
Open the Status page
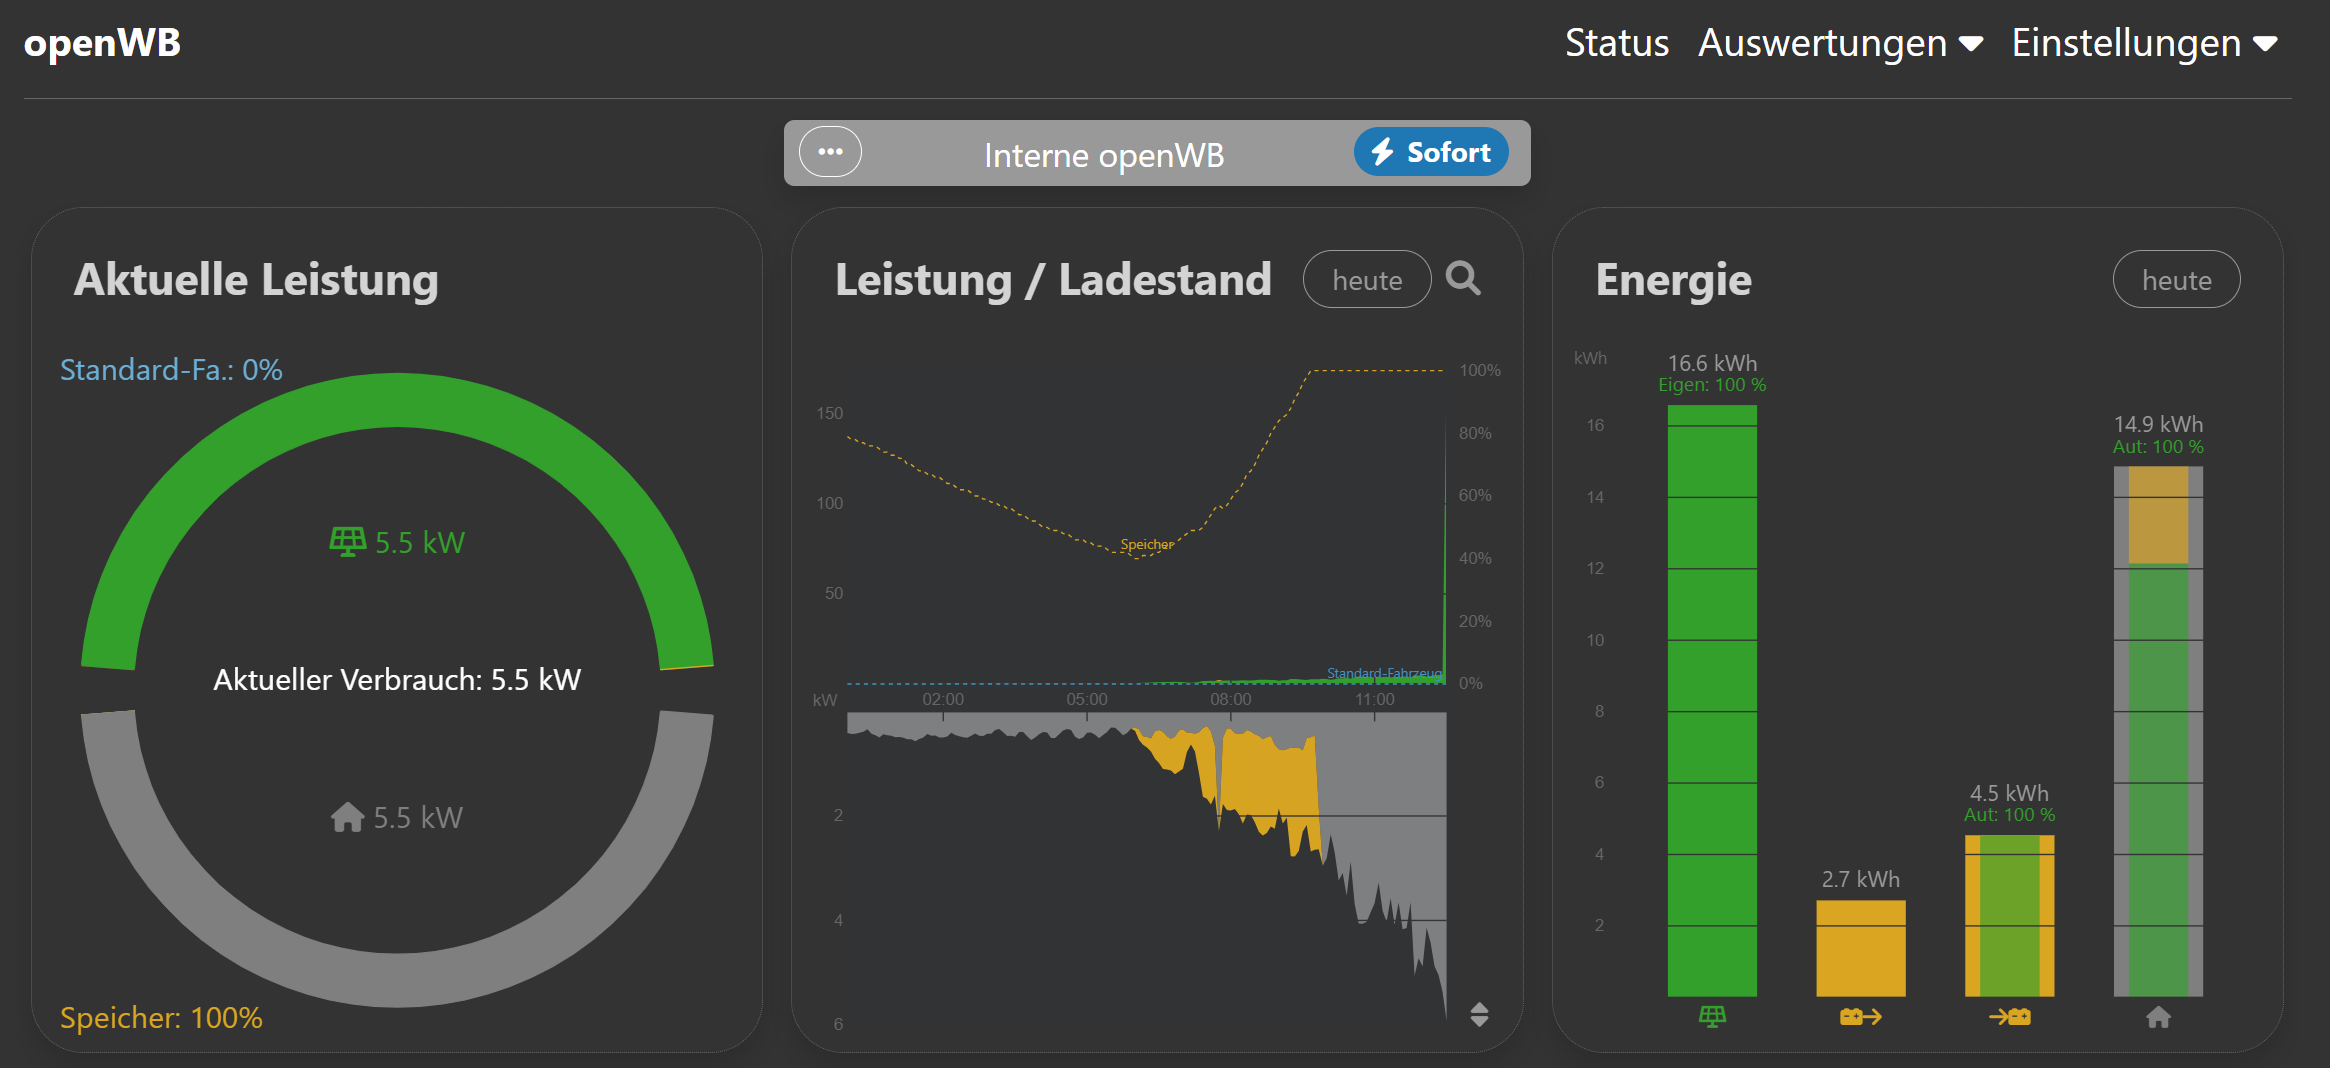(1616, 43)
